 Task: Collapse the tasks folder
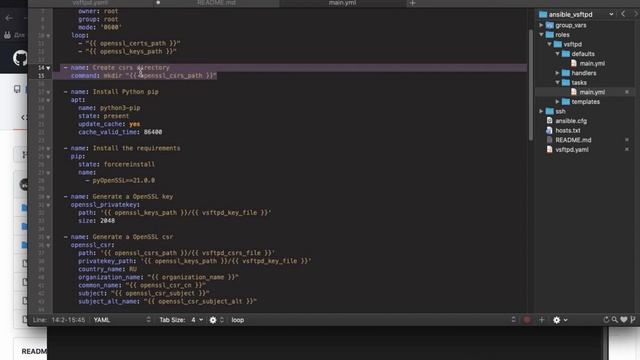click(557, 82)
